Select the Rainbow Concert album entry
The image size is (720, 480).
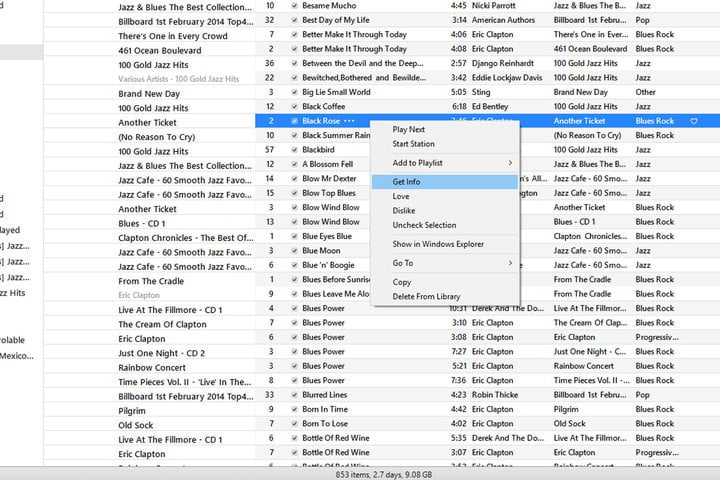(152, 367)
